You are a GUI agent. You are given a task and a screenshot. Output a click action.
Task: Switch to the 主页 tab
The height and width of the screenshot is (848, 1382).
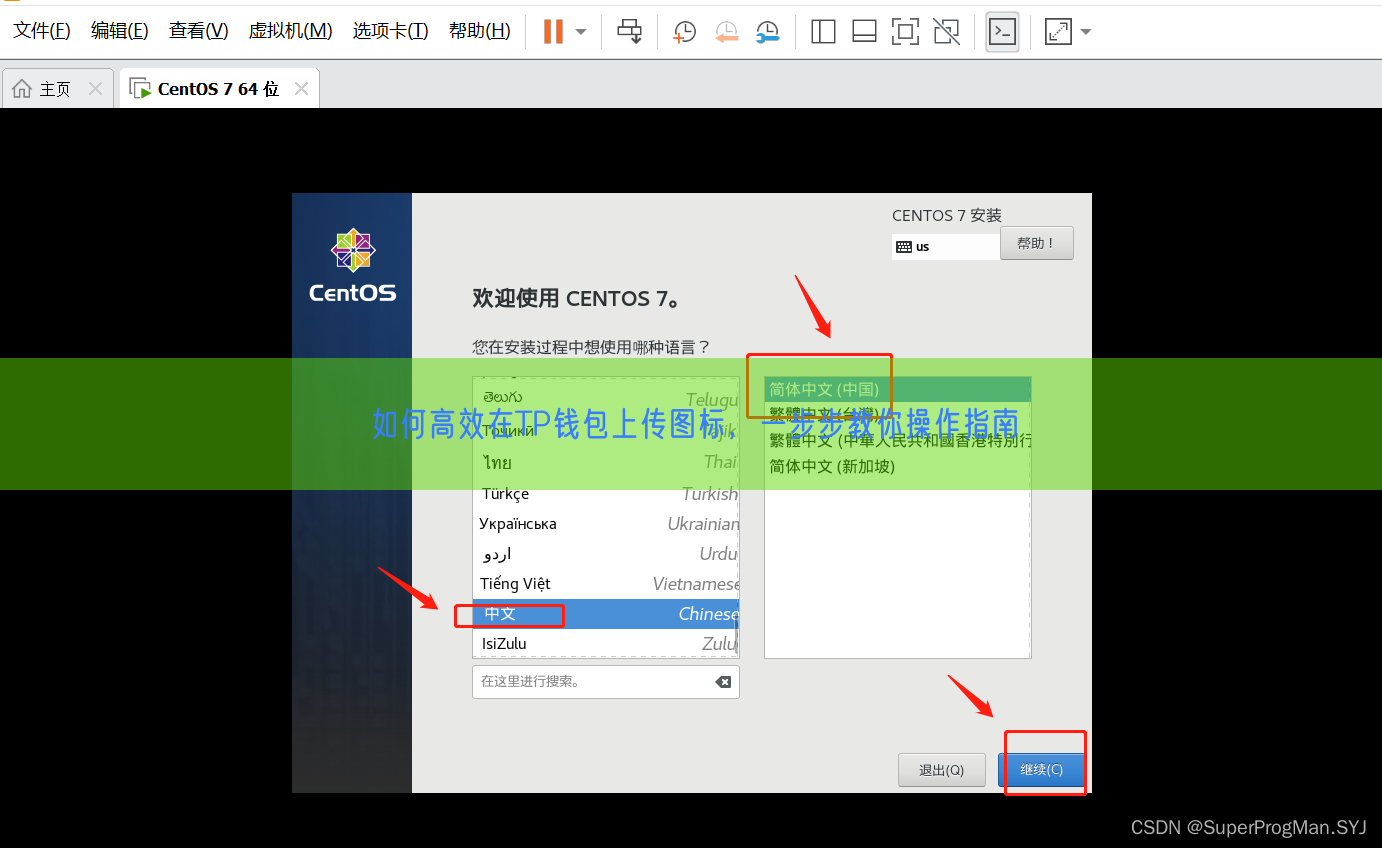tap(58, 88)
